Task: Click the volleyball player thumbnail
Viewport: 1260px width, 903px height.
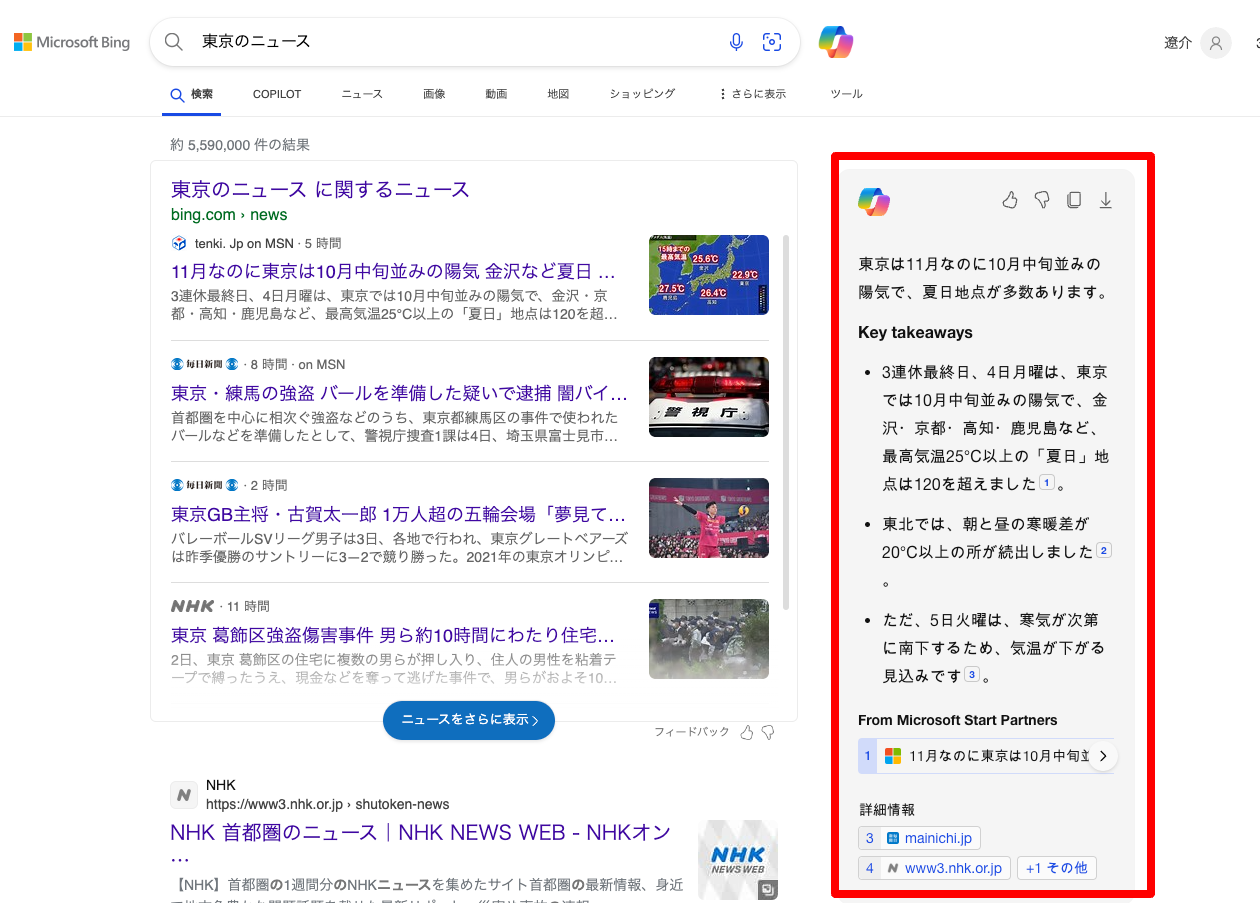Action: pyautogui.click(x=709, y=518)
